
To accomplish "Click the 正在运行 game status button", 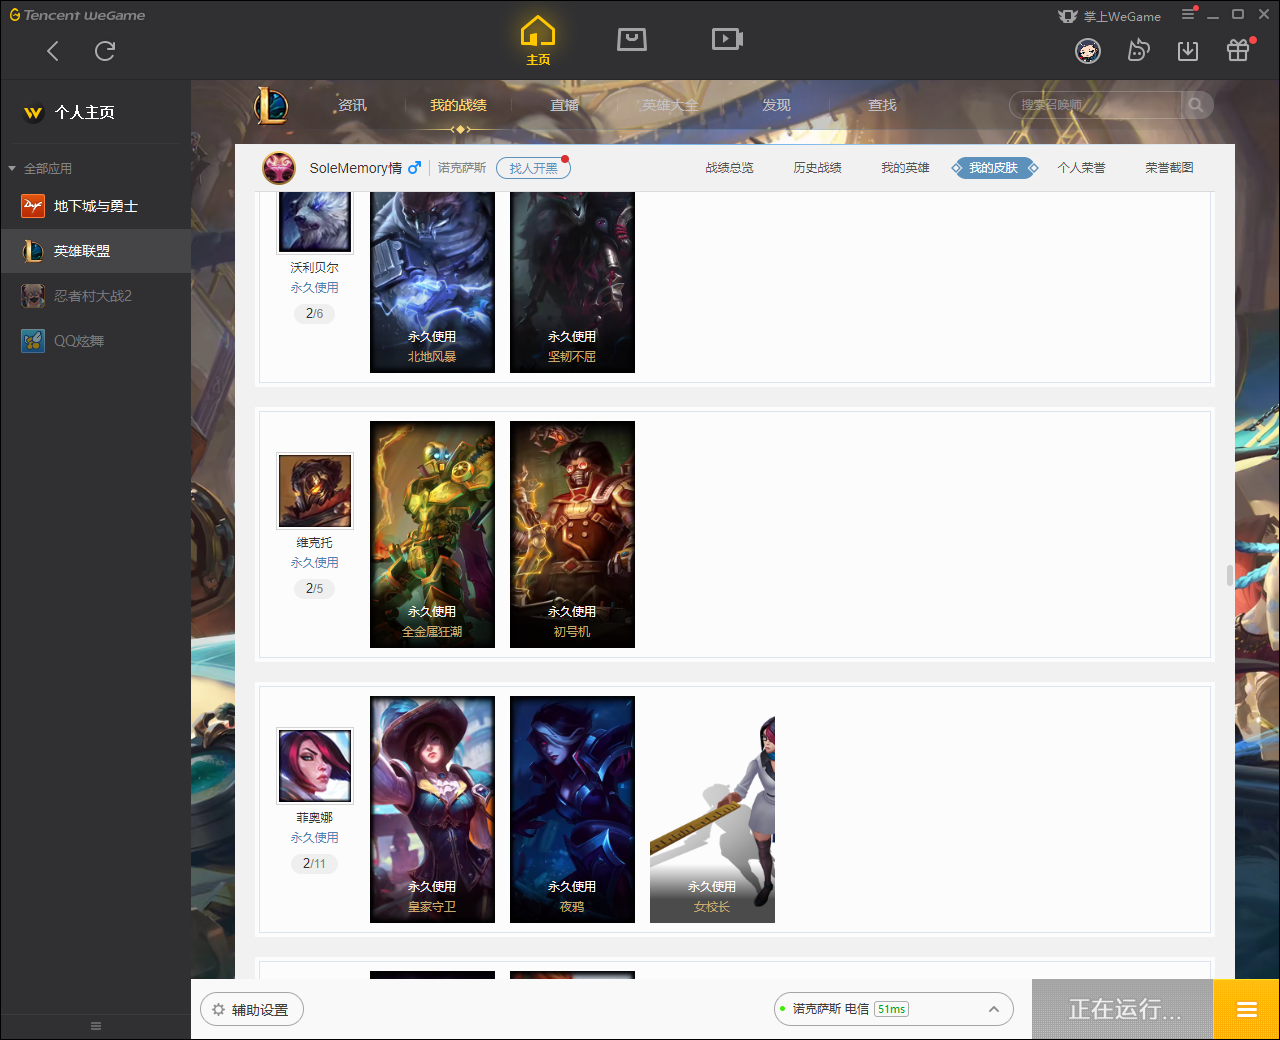I will [1123, 1009].
